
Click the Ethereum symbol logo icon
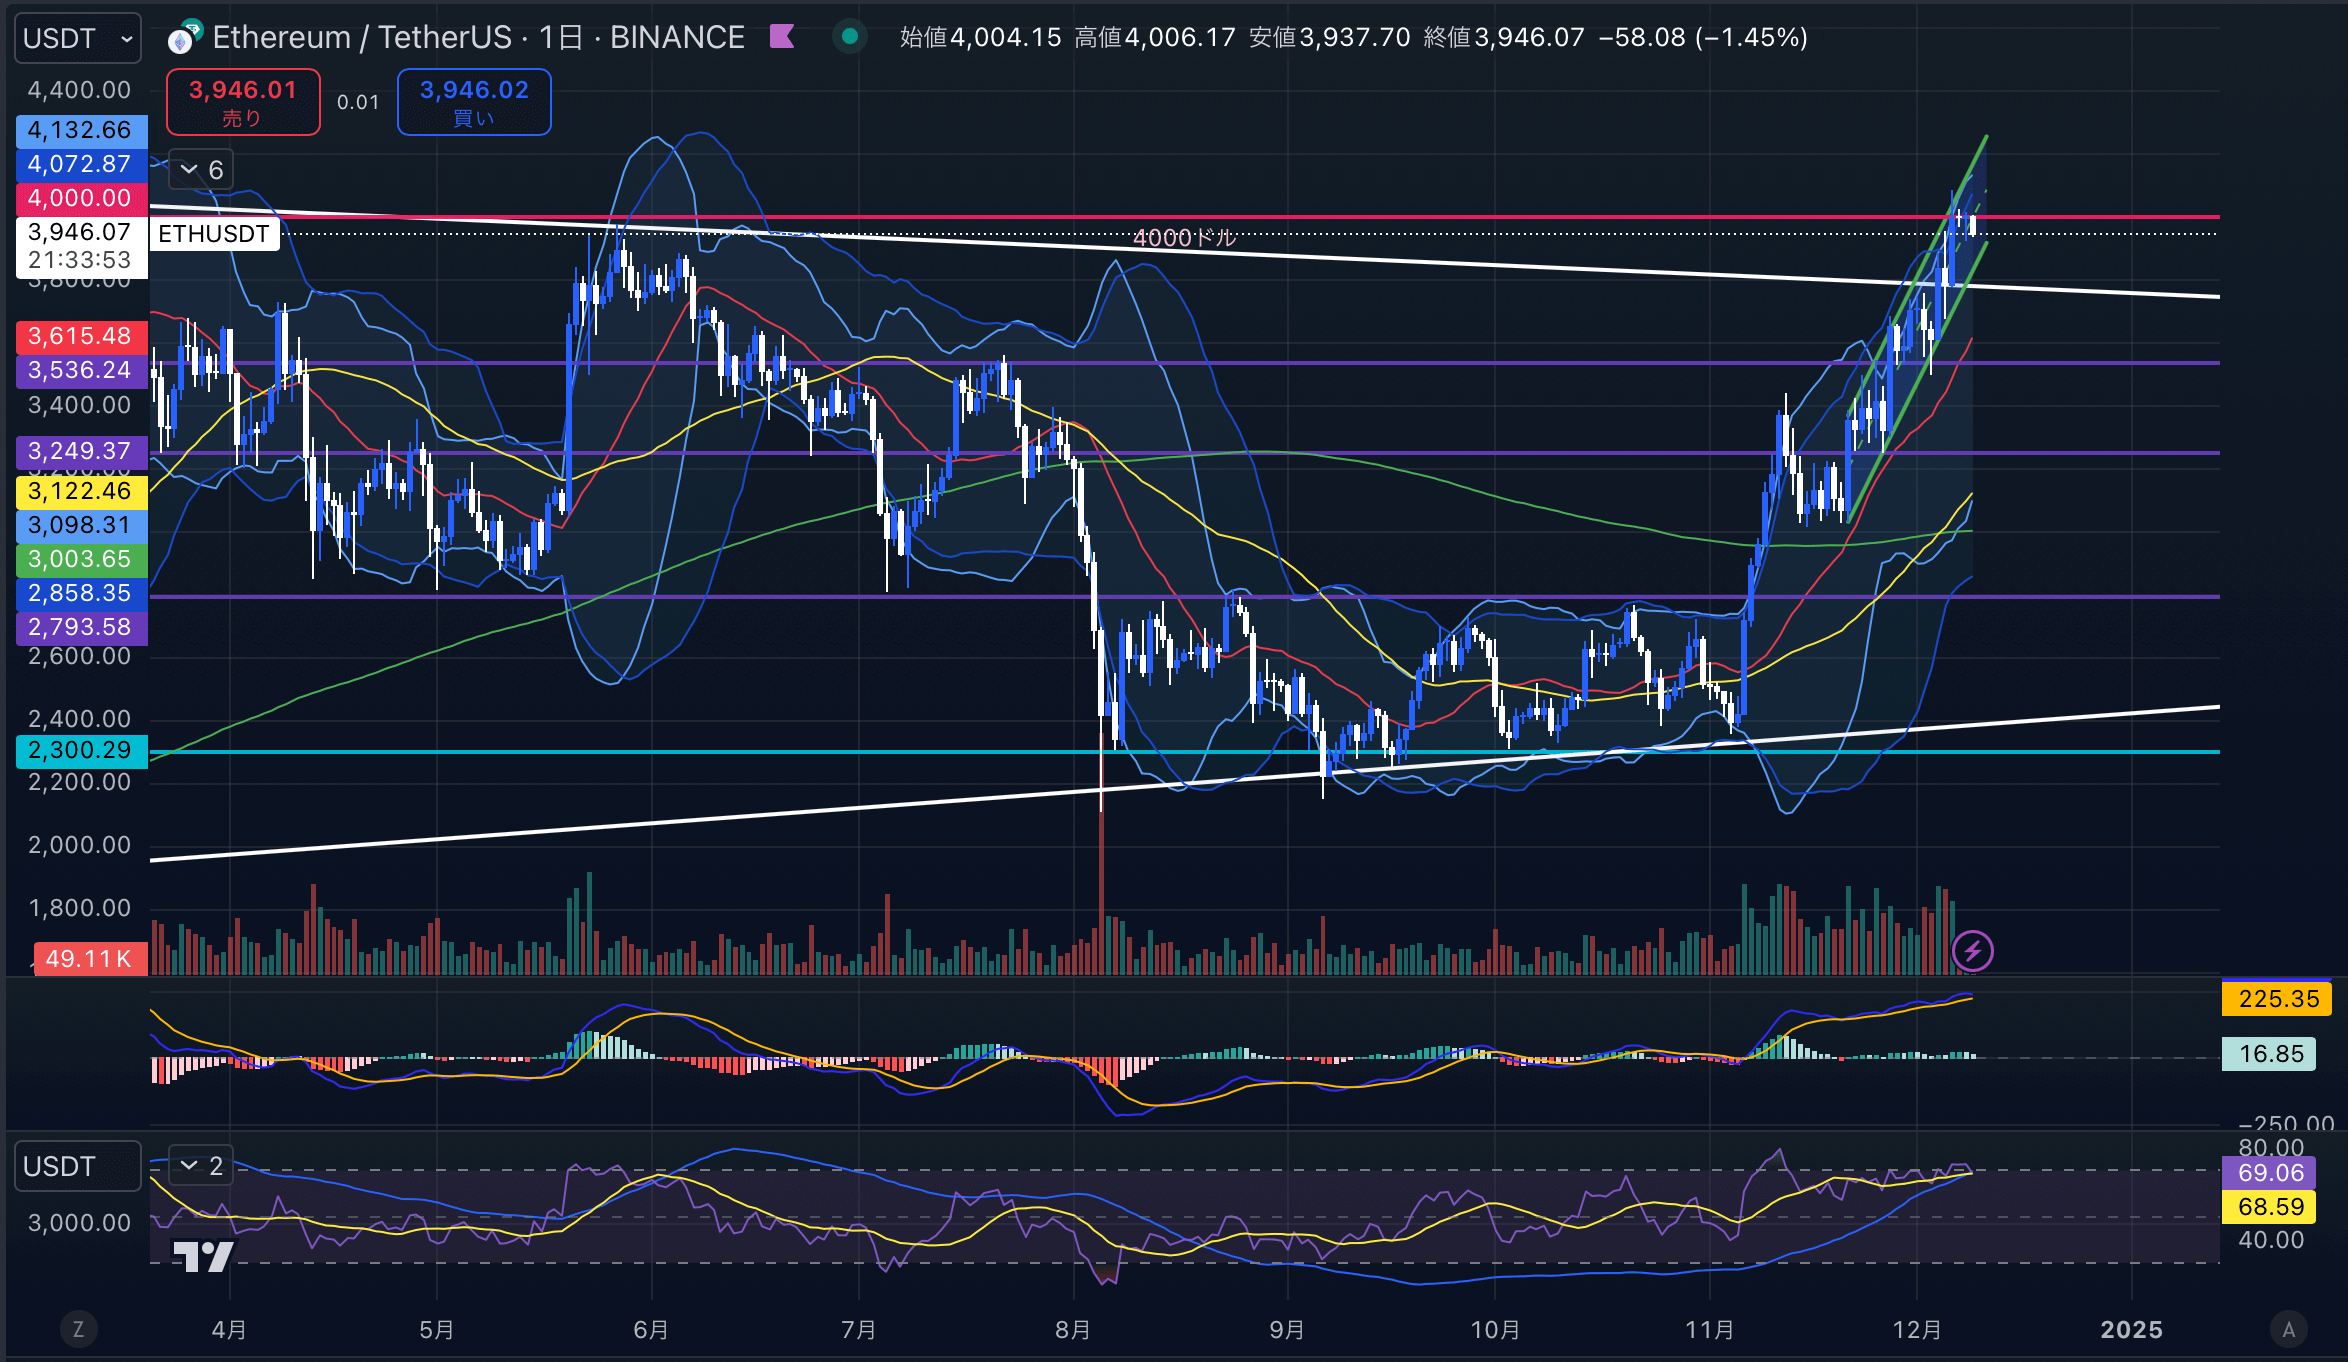183,38
